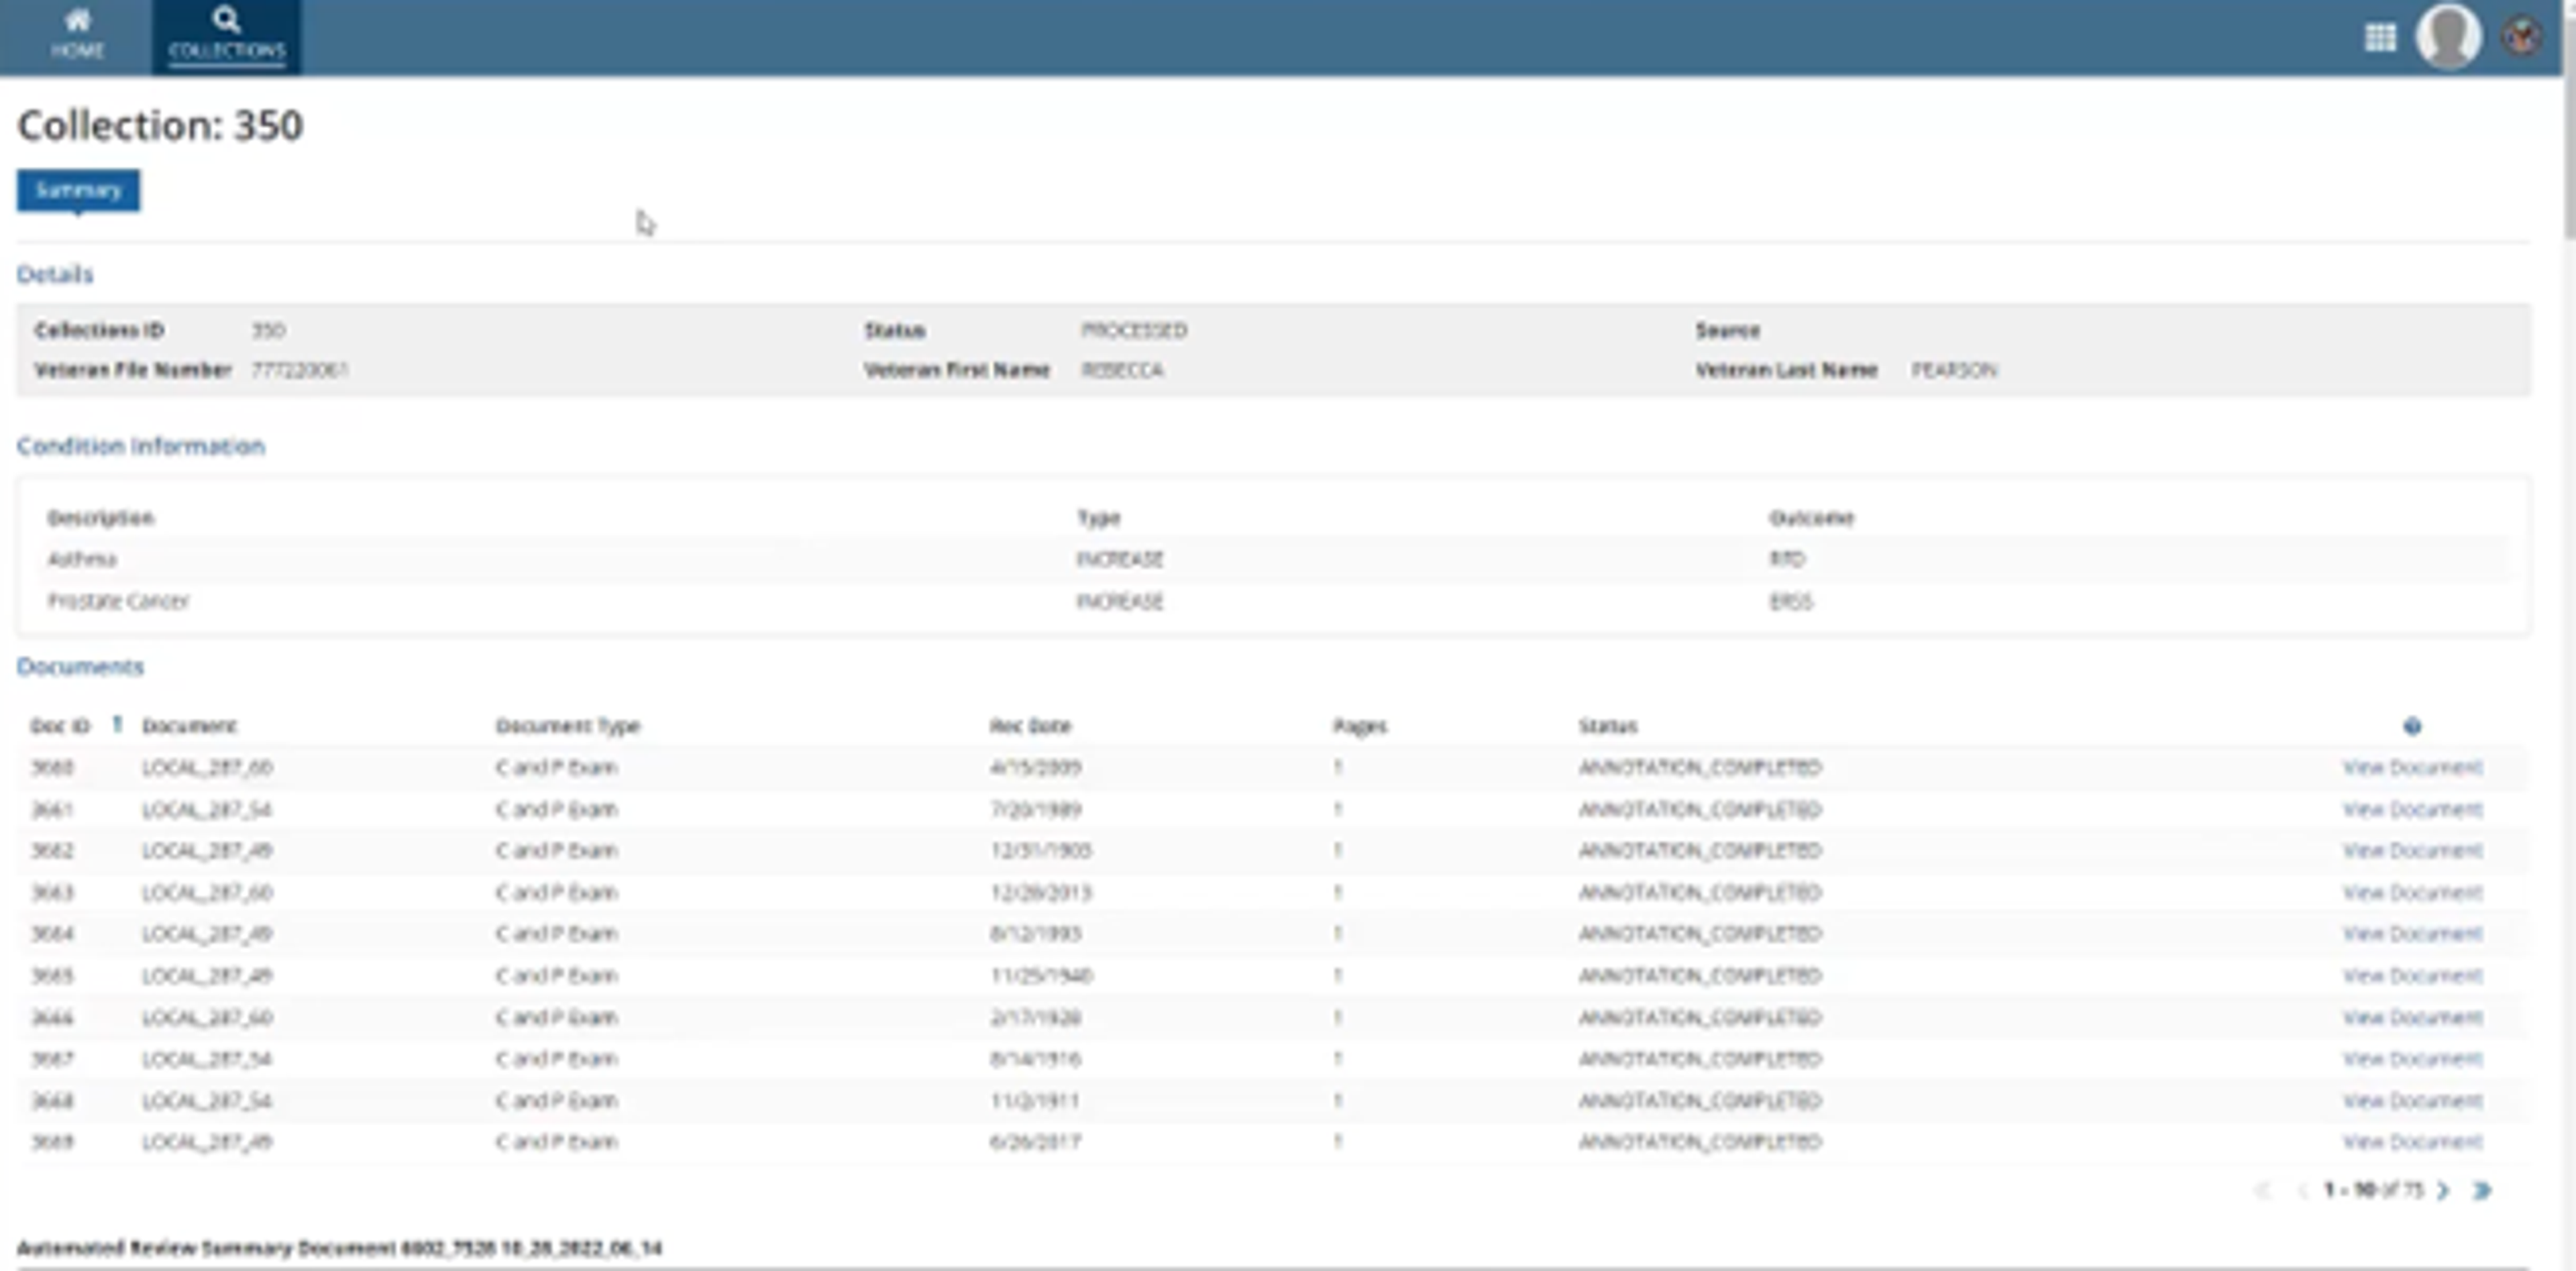View Document for Doc ID 3663
Image resolution: width=2576 pixels, height=1271 pixels.
[2412, 892]
